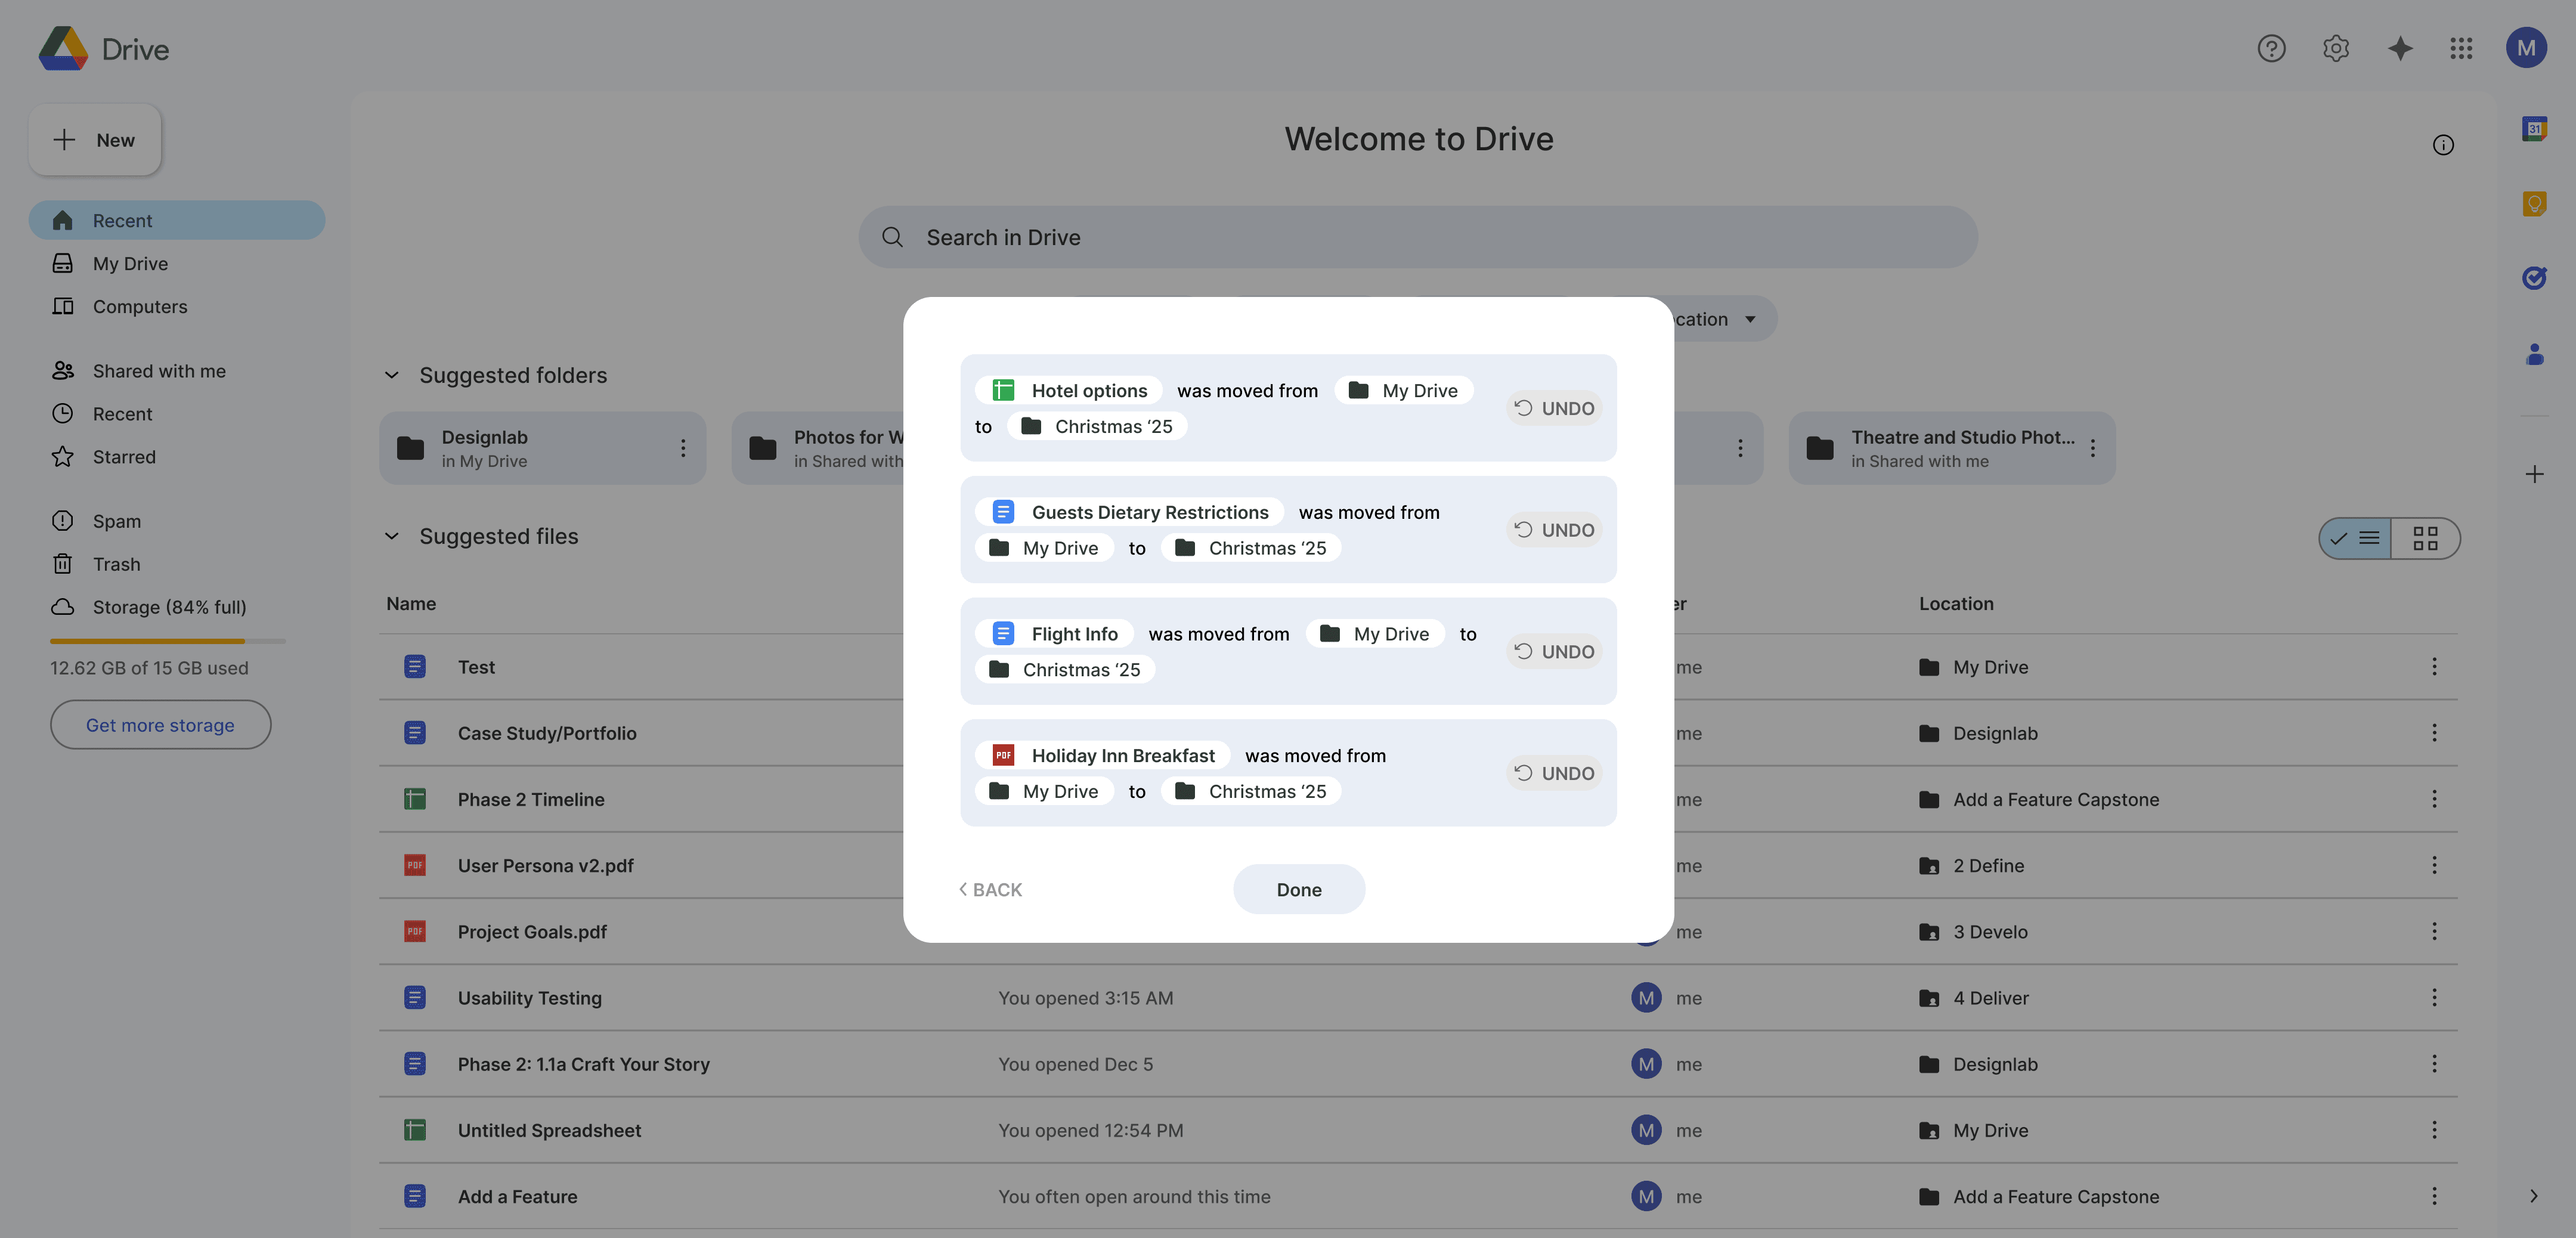This screenshot has height=1238, width=2576.
Task: Go to My Drive in sidebar
Action: pos(130,263)
